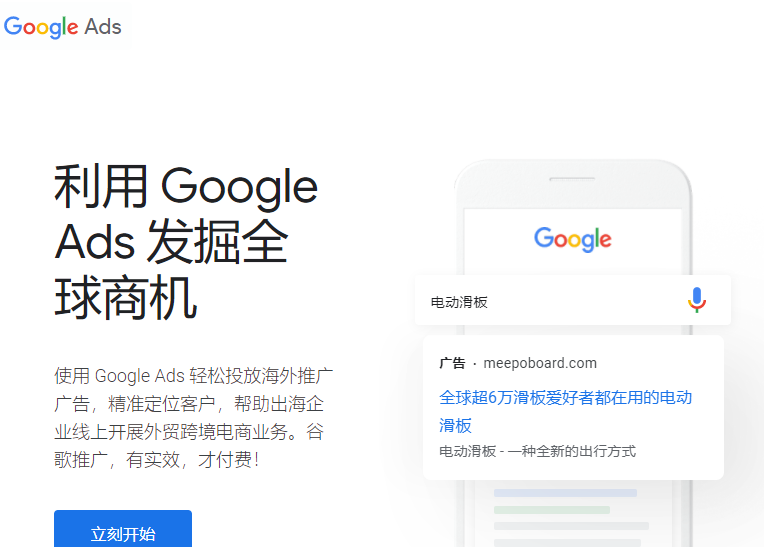764x547 pixels.
Task: Click the phone speaker bar at top
Action: pos(572,179)
